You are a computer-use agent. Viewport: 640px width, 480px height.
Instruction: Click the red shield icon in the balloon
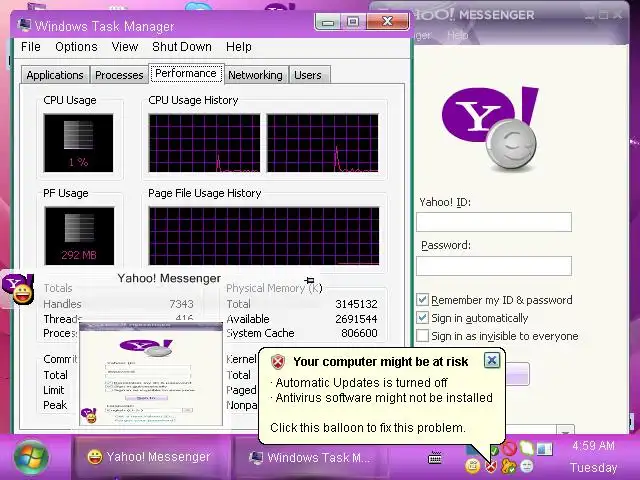278,362
